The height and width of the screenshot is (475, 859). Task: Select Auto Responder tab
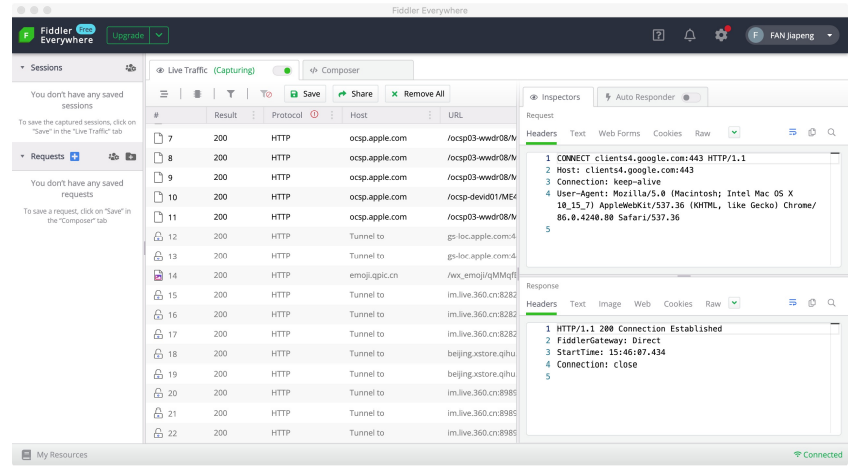click(652, 97)
